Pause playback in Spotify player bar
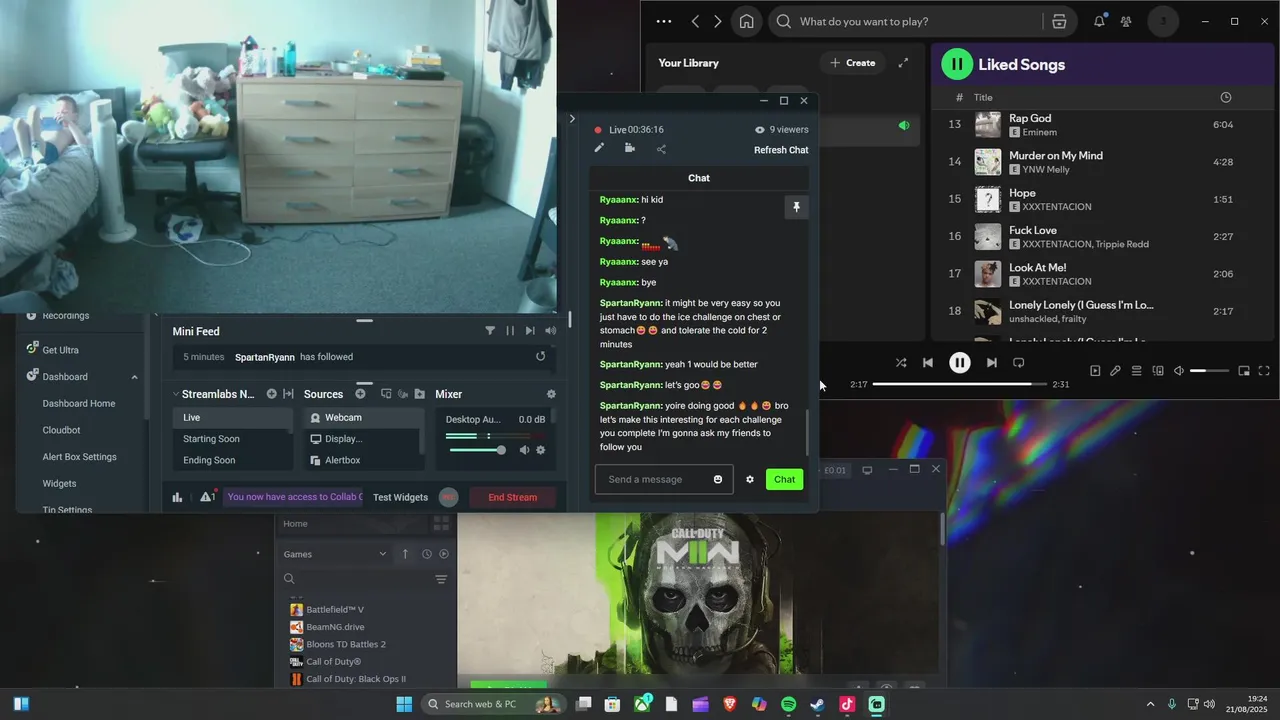This screenshot has height=720, width=1280. point(959,363)
